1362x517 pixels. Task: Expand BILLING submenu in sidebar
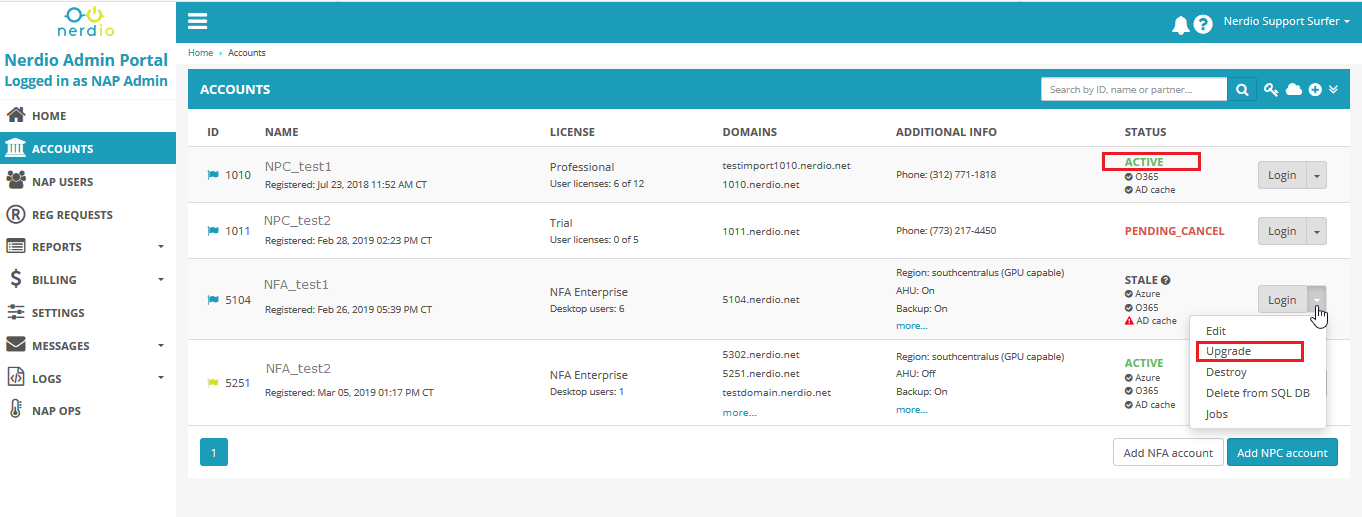tap(88, 280)
